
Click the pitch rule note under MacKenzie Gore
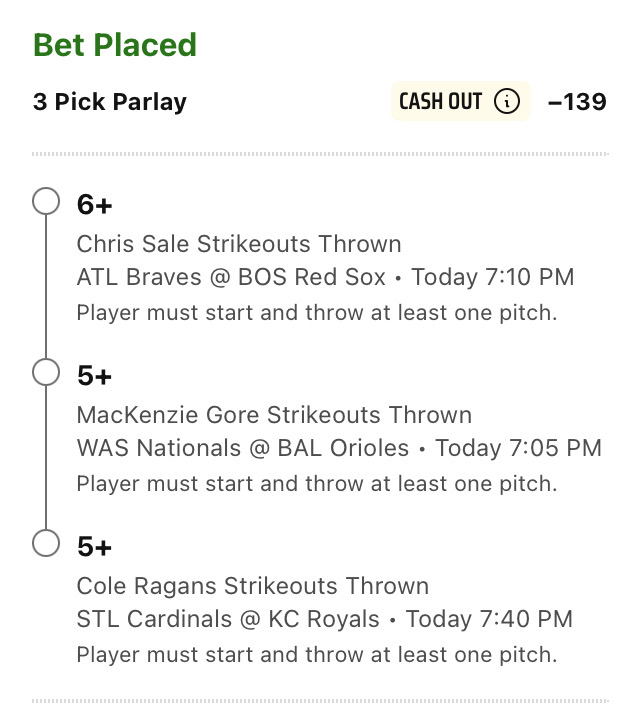(x=317, y=484)
